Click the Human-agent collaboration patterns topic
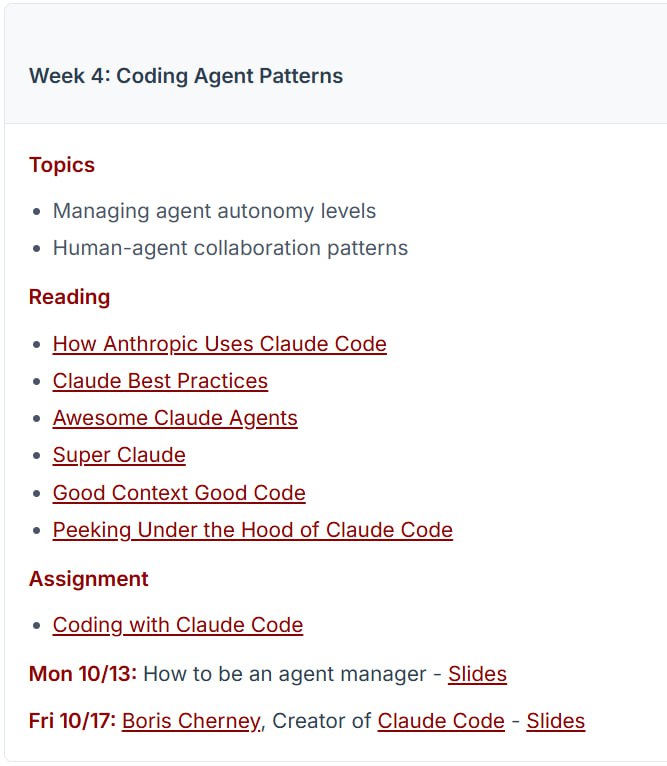Screen dimensions: 667x766 (x=230, y=248)
